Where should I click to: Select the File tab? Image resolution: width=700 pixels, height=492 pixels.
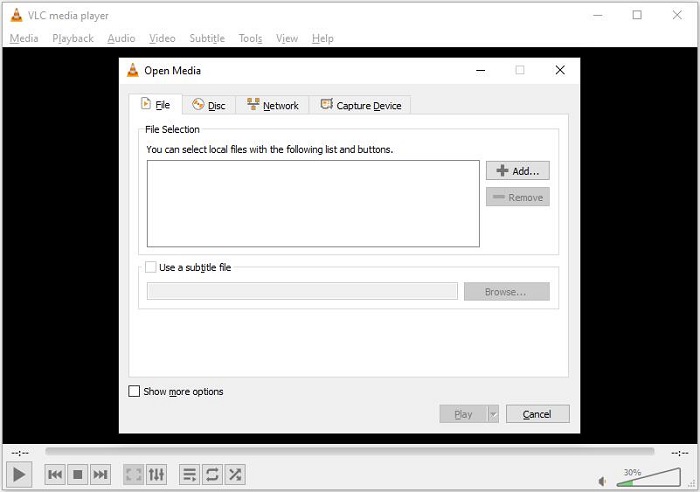(x=155, y=104)
